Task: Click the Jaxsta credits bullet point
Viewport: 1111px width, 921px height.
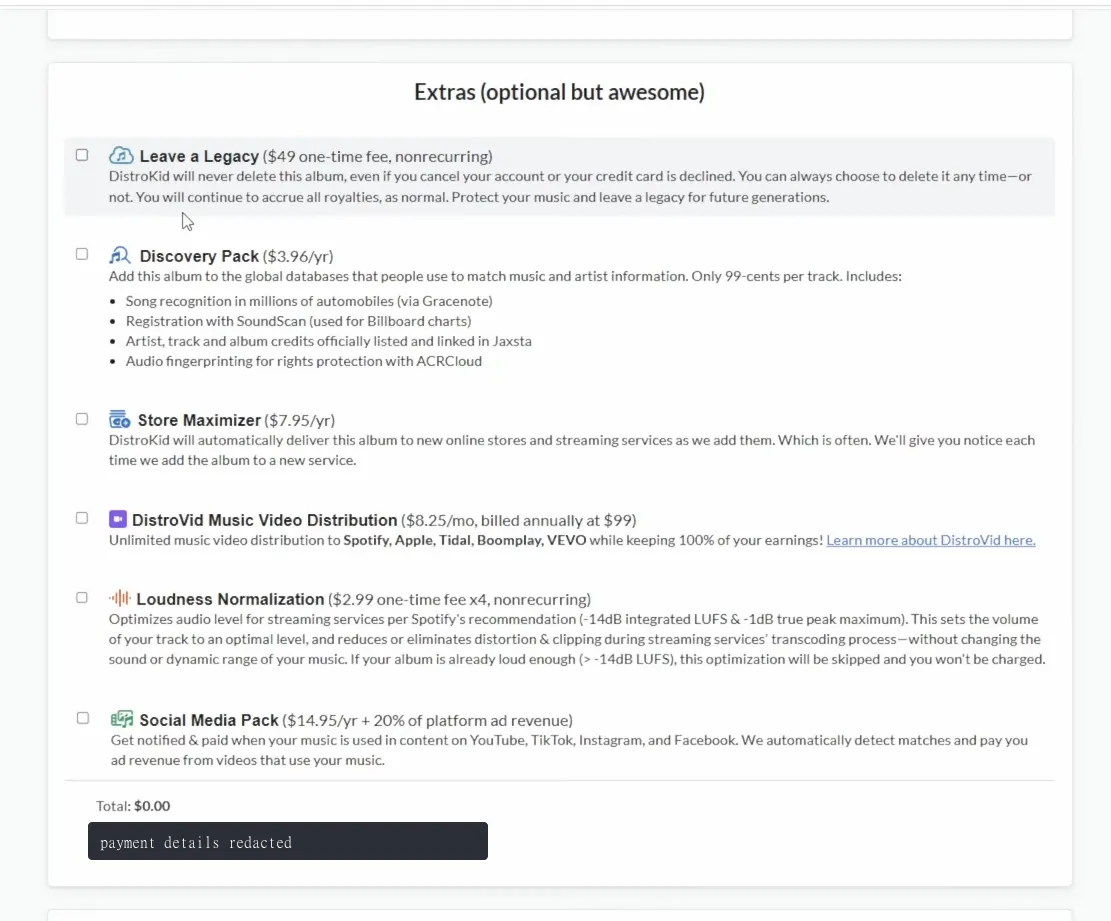Action: coord(329,341)
